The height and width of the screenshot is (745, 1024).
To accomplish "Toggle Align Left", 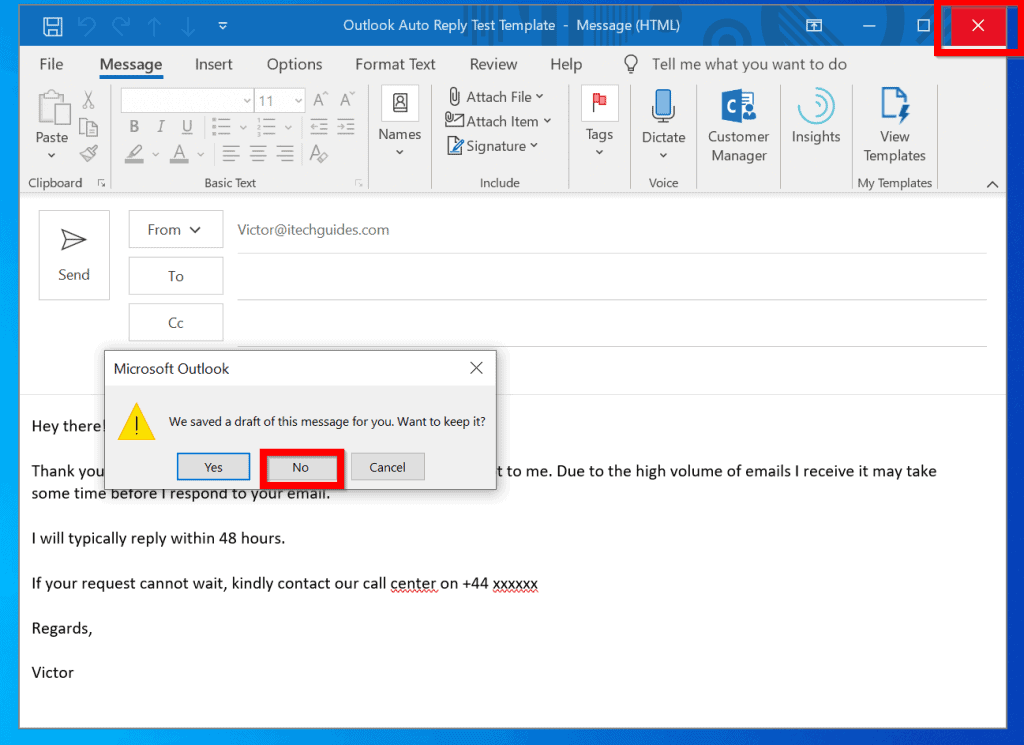I will pos(230,153).
